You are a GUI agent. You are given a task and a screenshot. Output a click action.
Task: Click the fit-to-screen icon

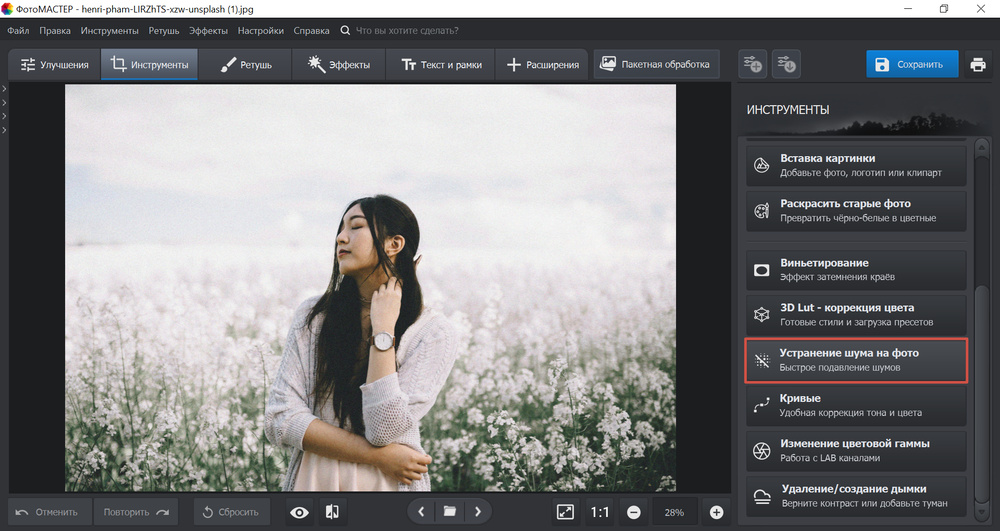[565, 512]
